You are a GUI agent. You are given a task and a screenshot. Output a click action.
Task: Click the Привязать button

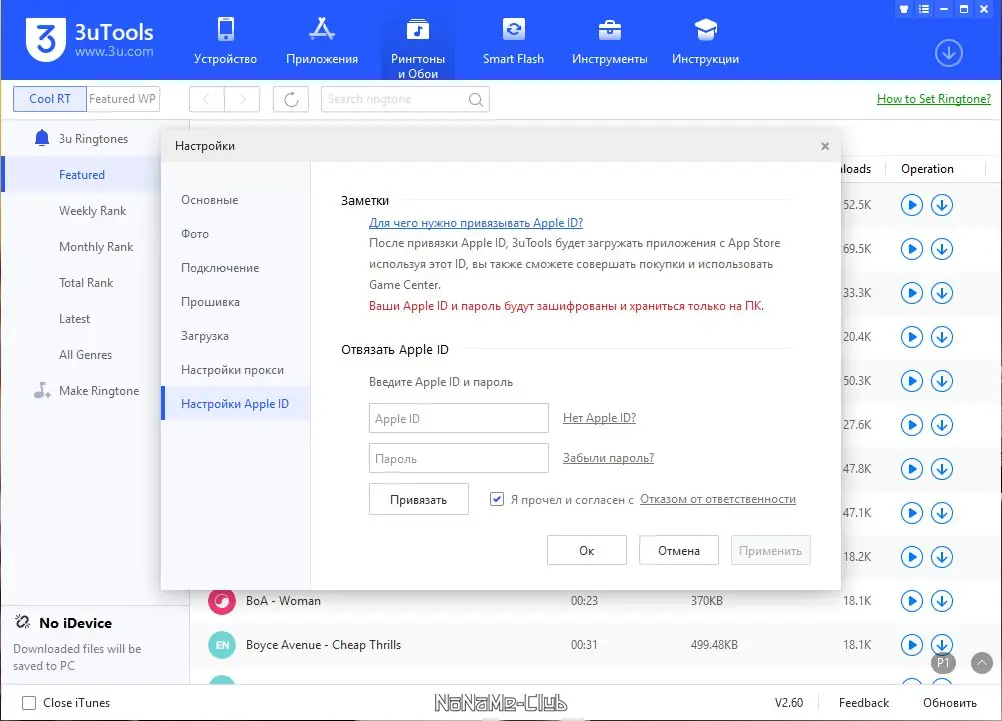click(419, 500)
